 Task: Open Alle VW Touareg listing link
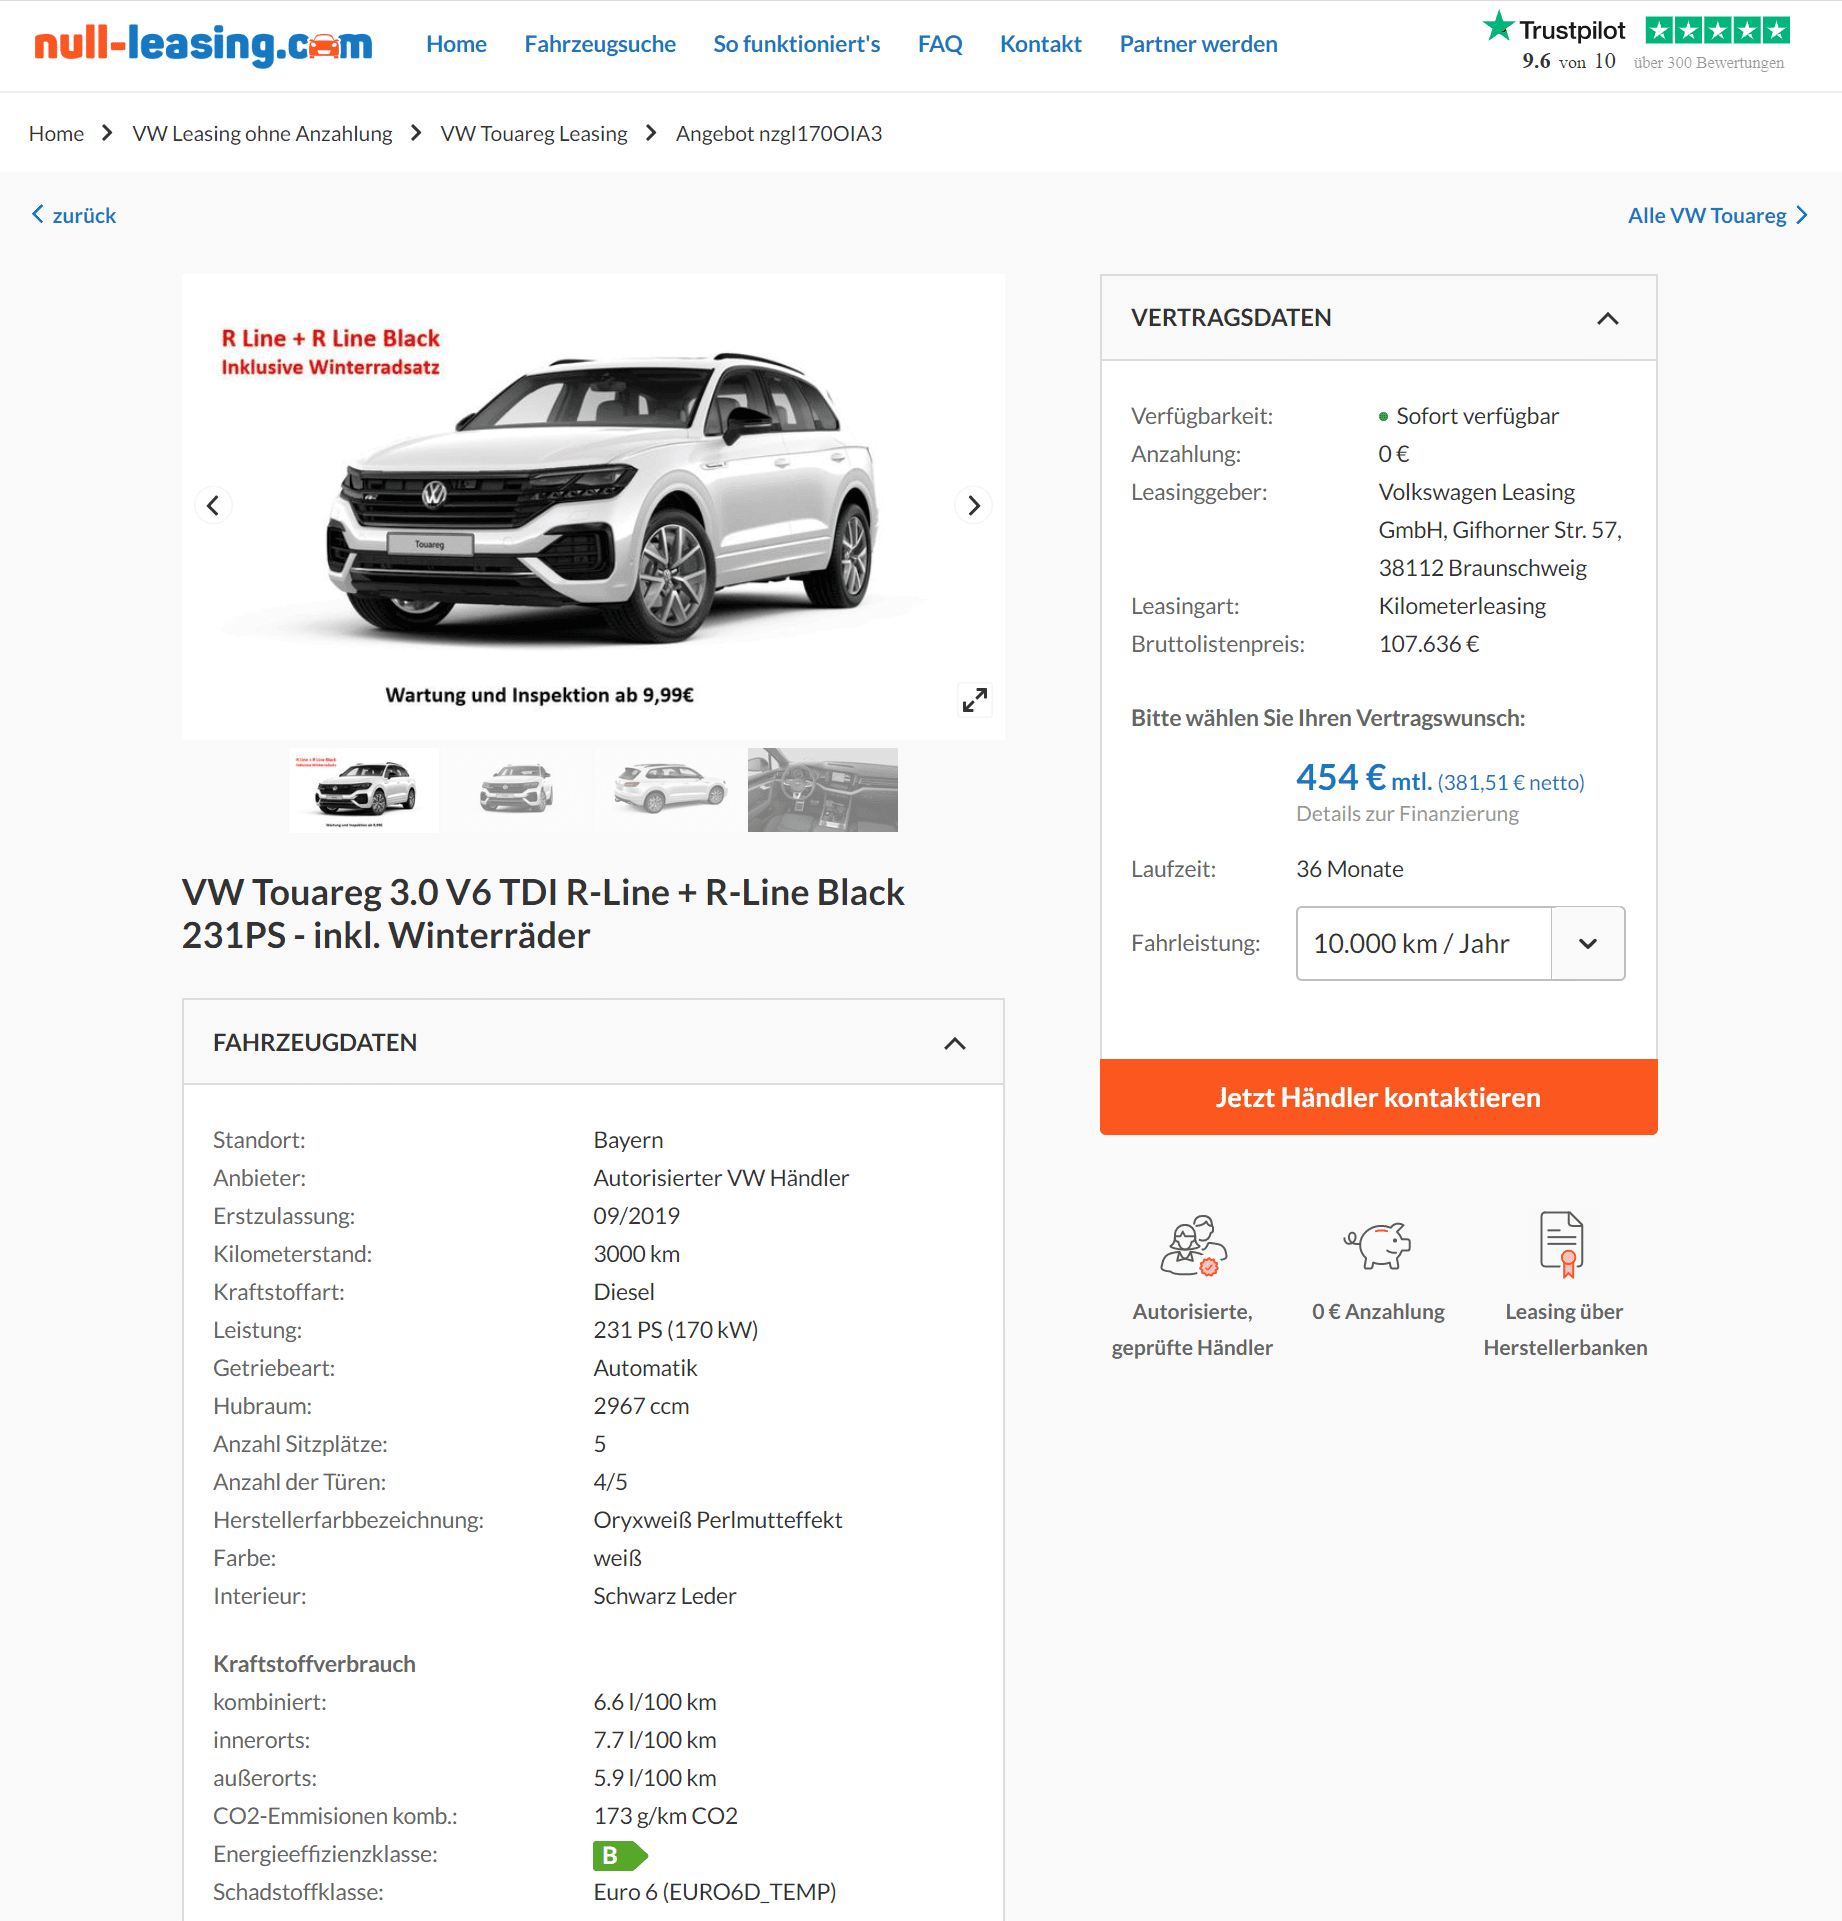click(x=1717, y=215)
